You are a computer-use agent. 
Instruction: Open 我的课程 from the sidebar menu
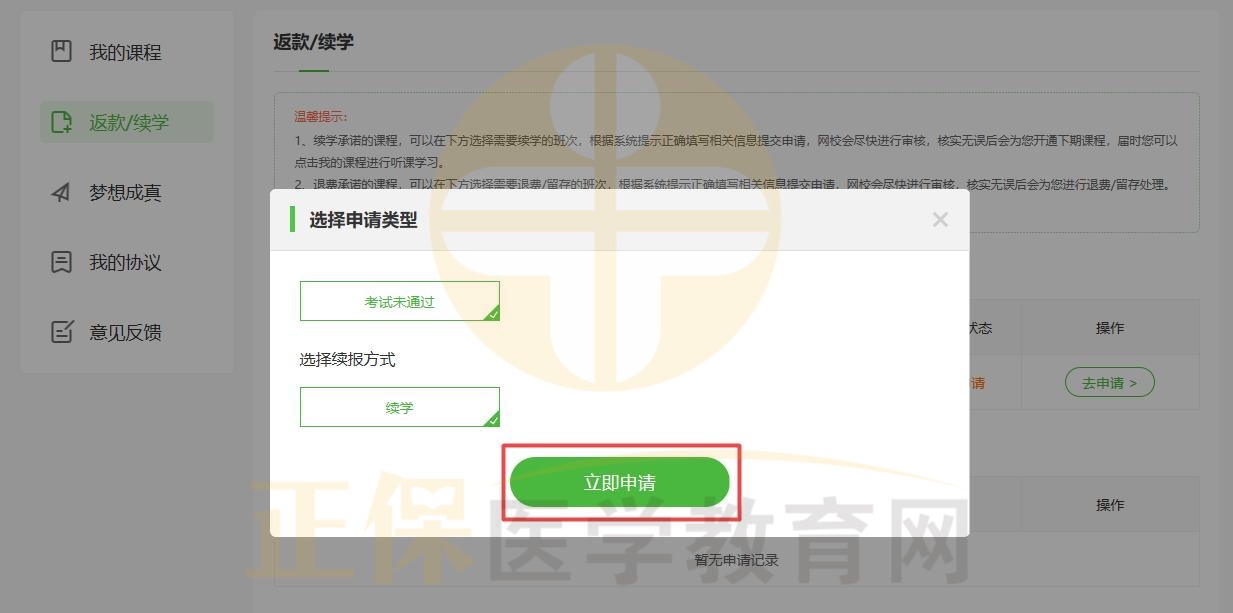coord(125,52)
